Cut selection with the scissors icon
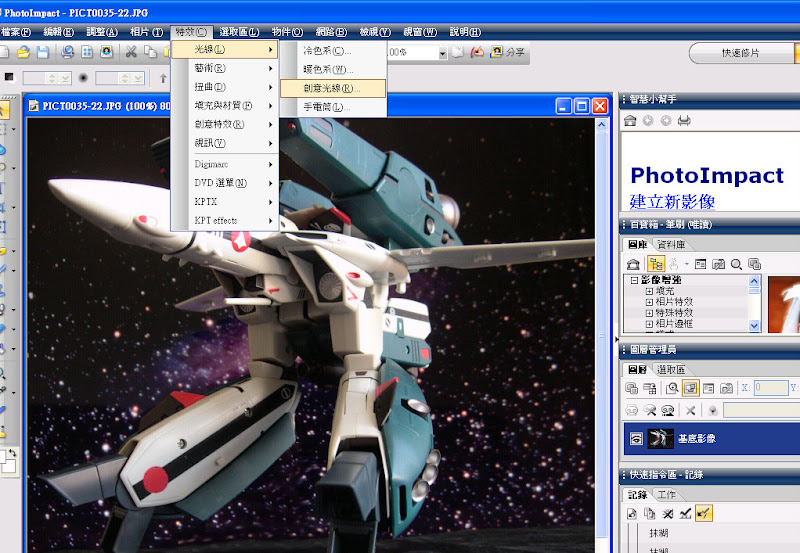 point(131,52)
